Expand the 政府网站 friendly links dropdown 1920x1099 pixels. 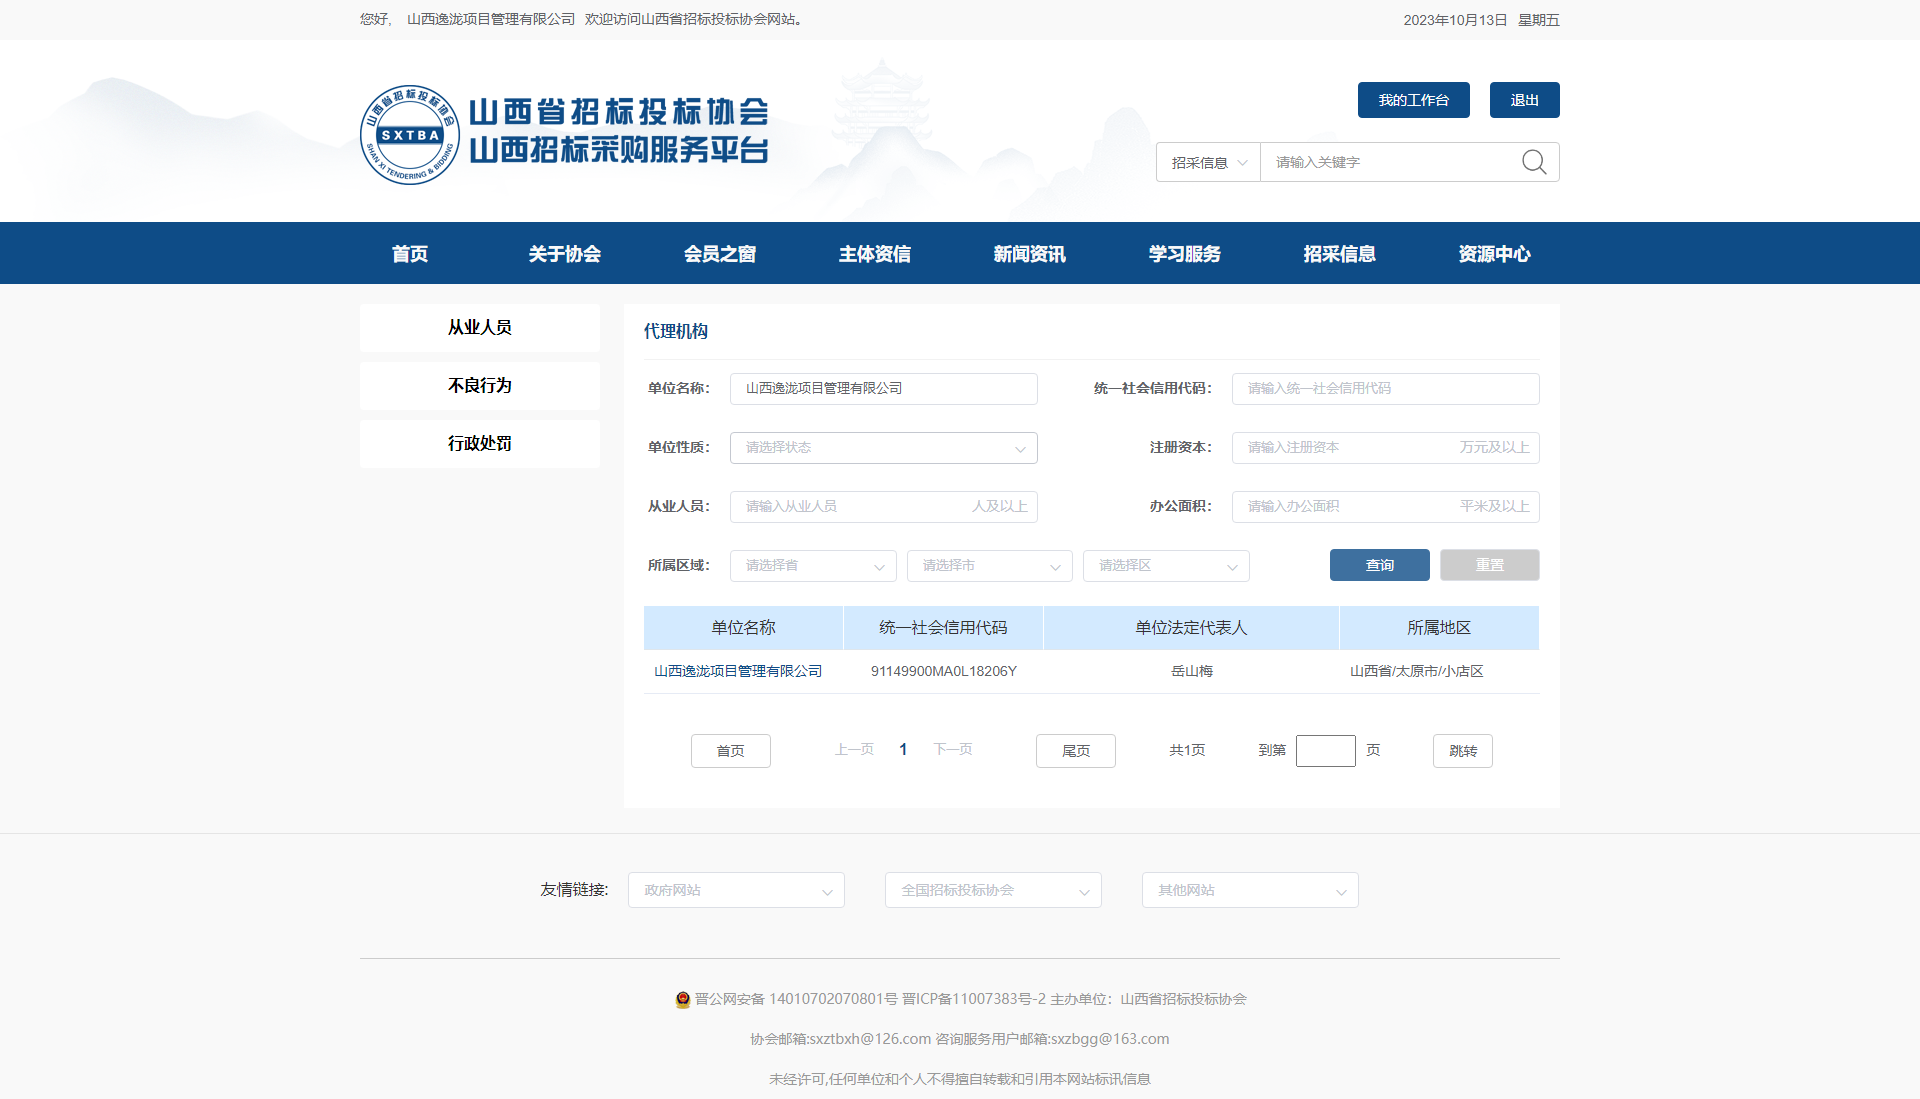[x=736, y=890]
